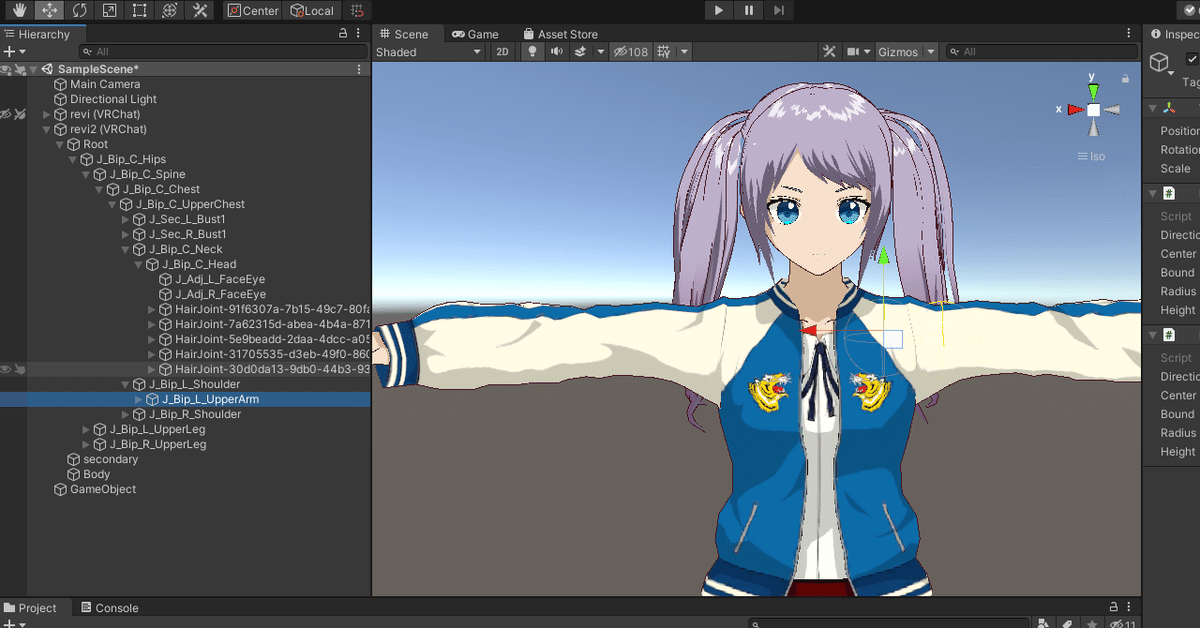The height and width of the screenshot is (628, 1200).
Task: Click the green Y axis on orientation gizmo
Action: [1093, 92]
